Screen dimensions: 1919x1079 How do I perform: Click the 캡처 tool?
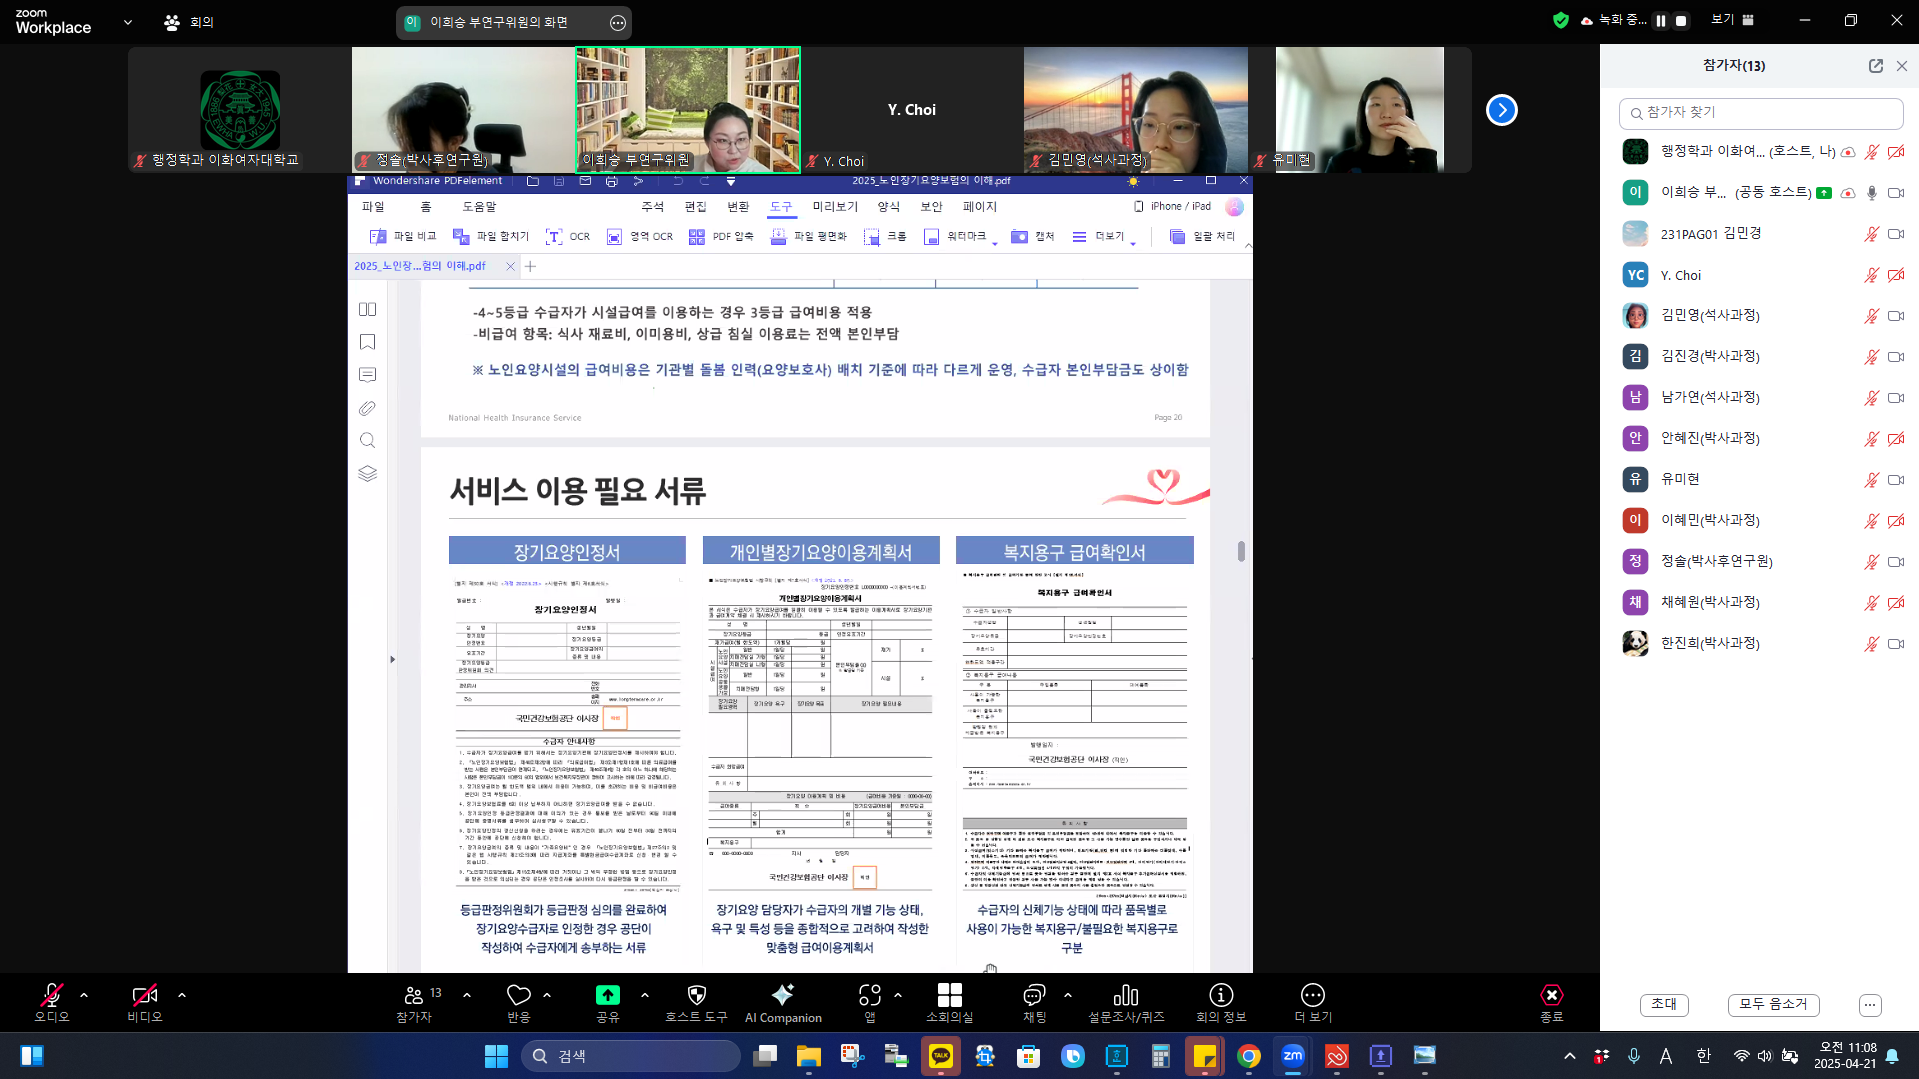tap(1033, 237)
